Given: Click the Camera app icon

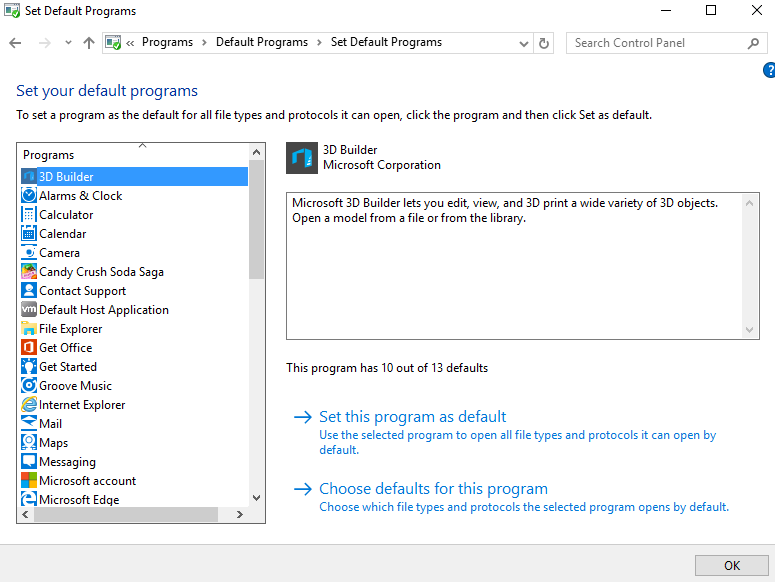Looking at the screenshot, I should [x=29, y=252].
